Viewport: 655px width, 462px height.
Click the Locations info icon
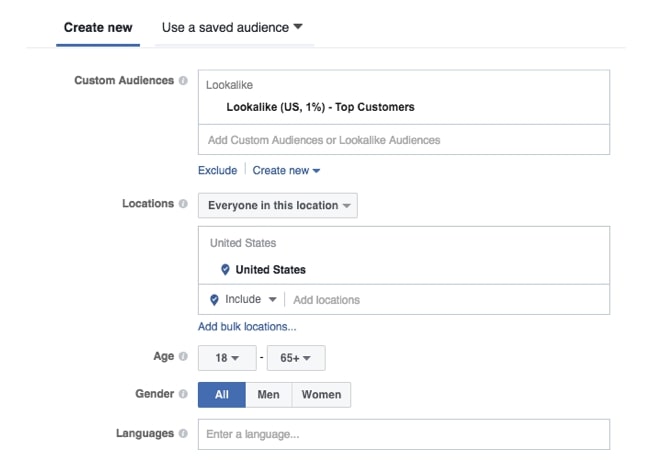(x=183, y=203)
